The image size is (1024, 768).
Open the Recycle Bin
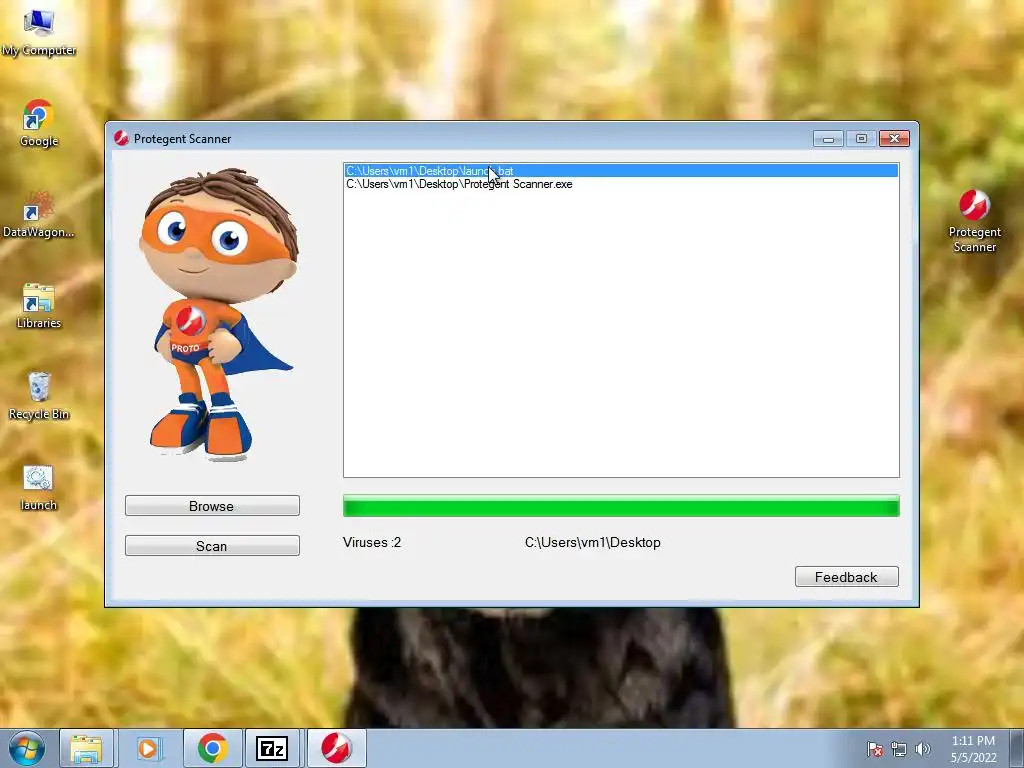click(39, 396)
